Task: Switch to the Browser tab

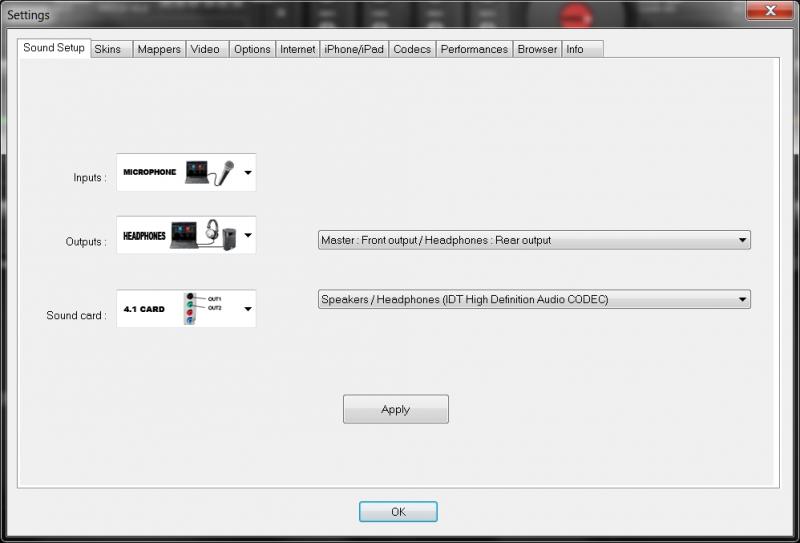Action: click(537, 50)
